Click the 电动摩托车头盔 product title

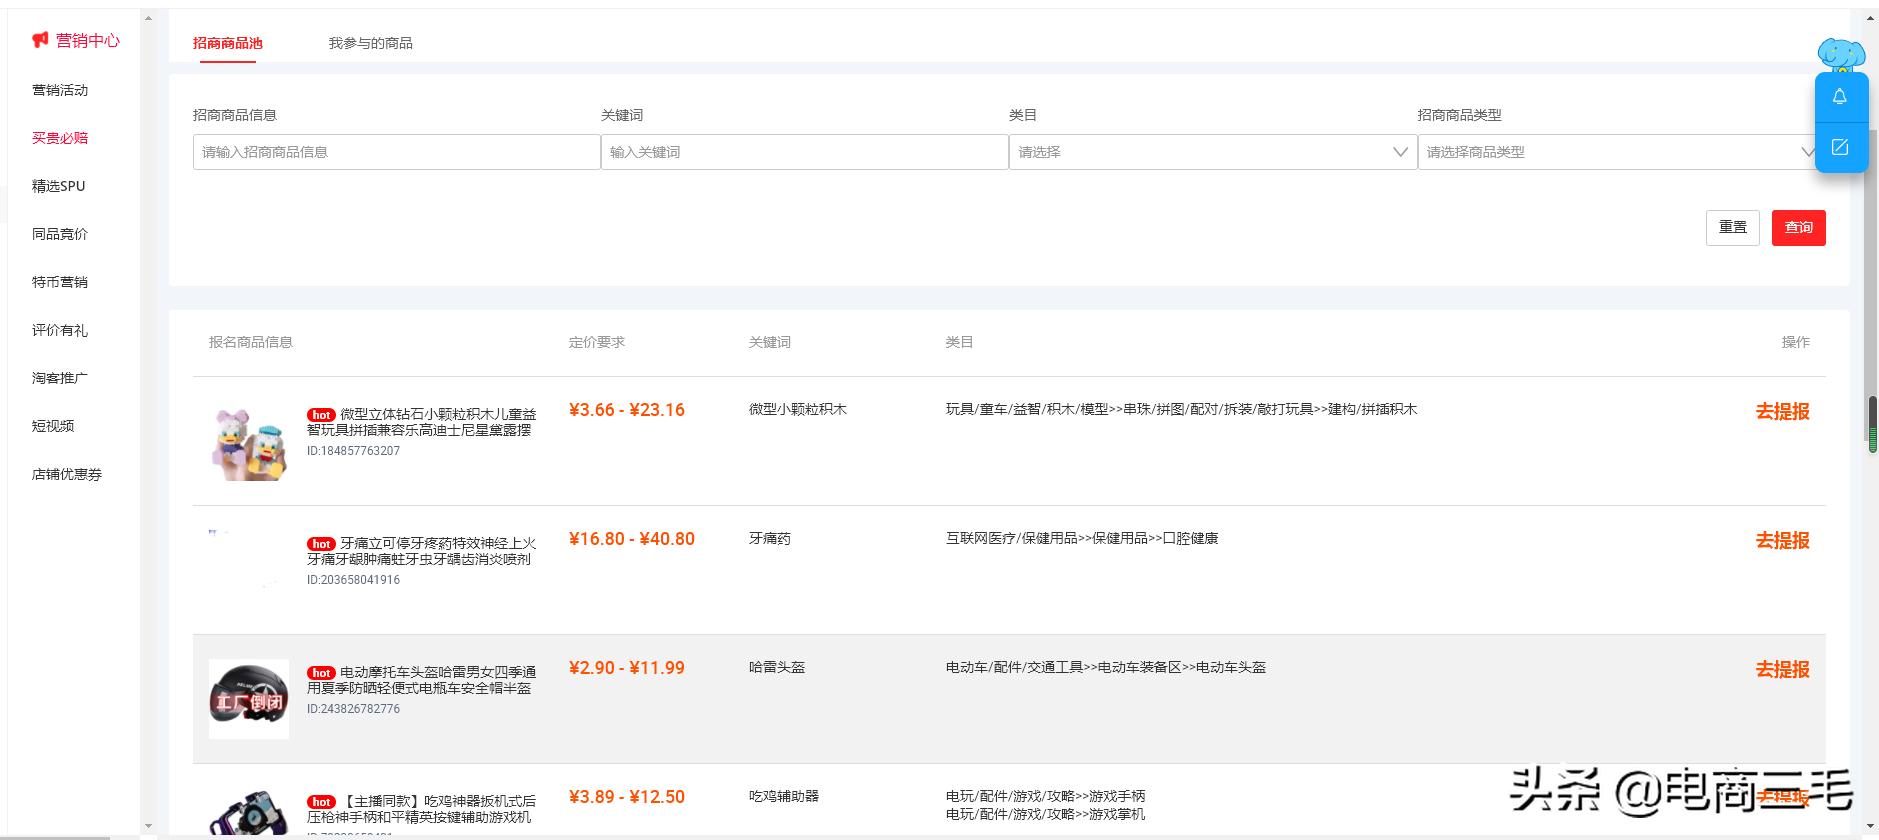click(422, 680)
